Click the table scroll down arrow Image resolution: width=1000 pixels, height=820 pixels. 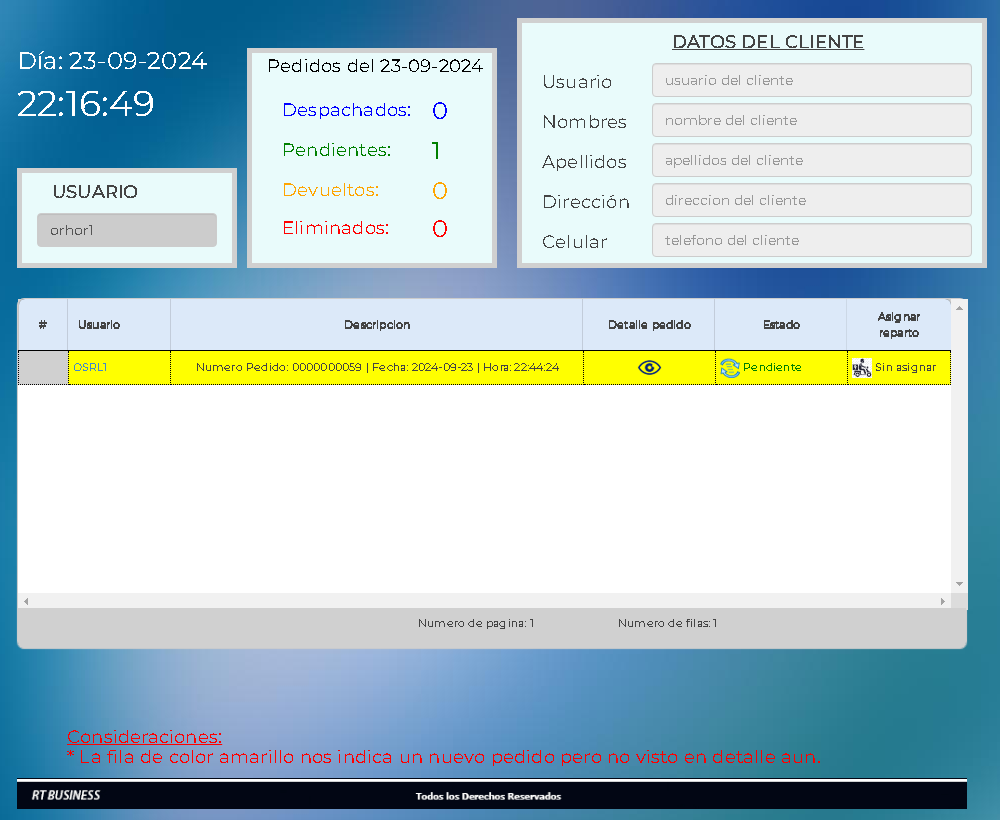pos(959,584)
